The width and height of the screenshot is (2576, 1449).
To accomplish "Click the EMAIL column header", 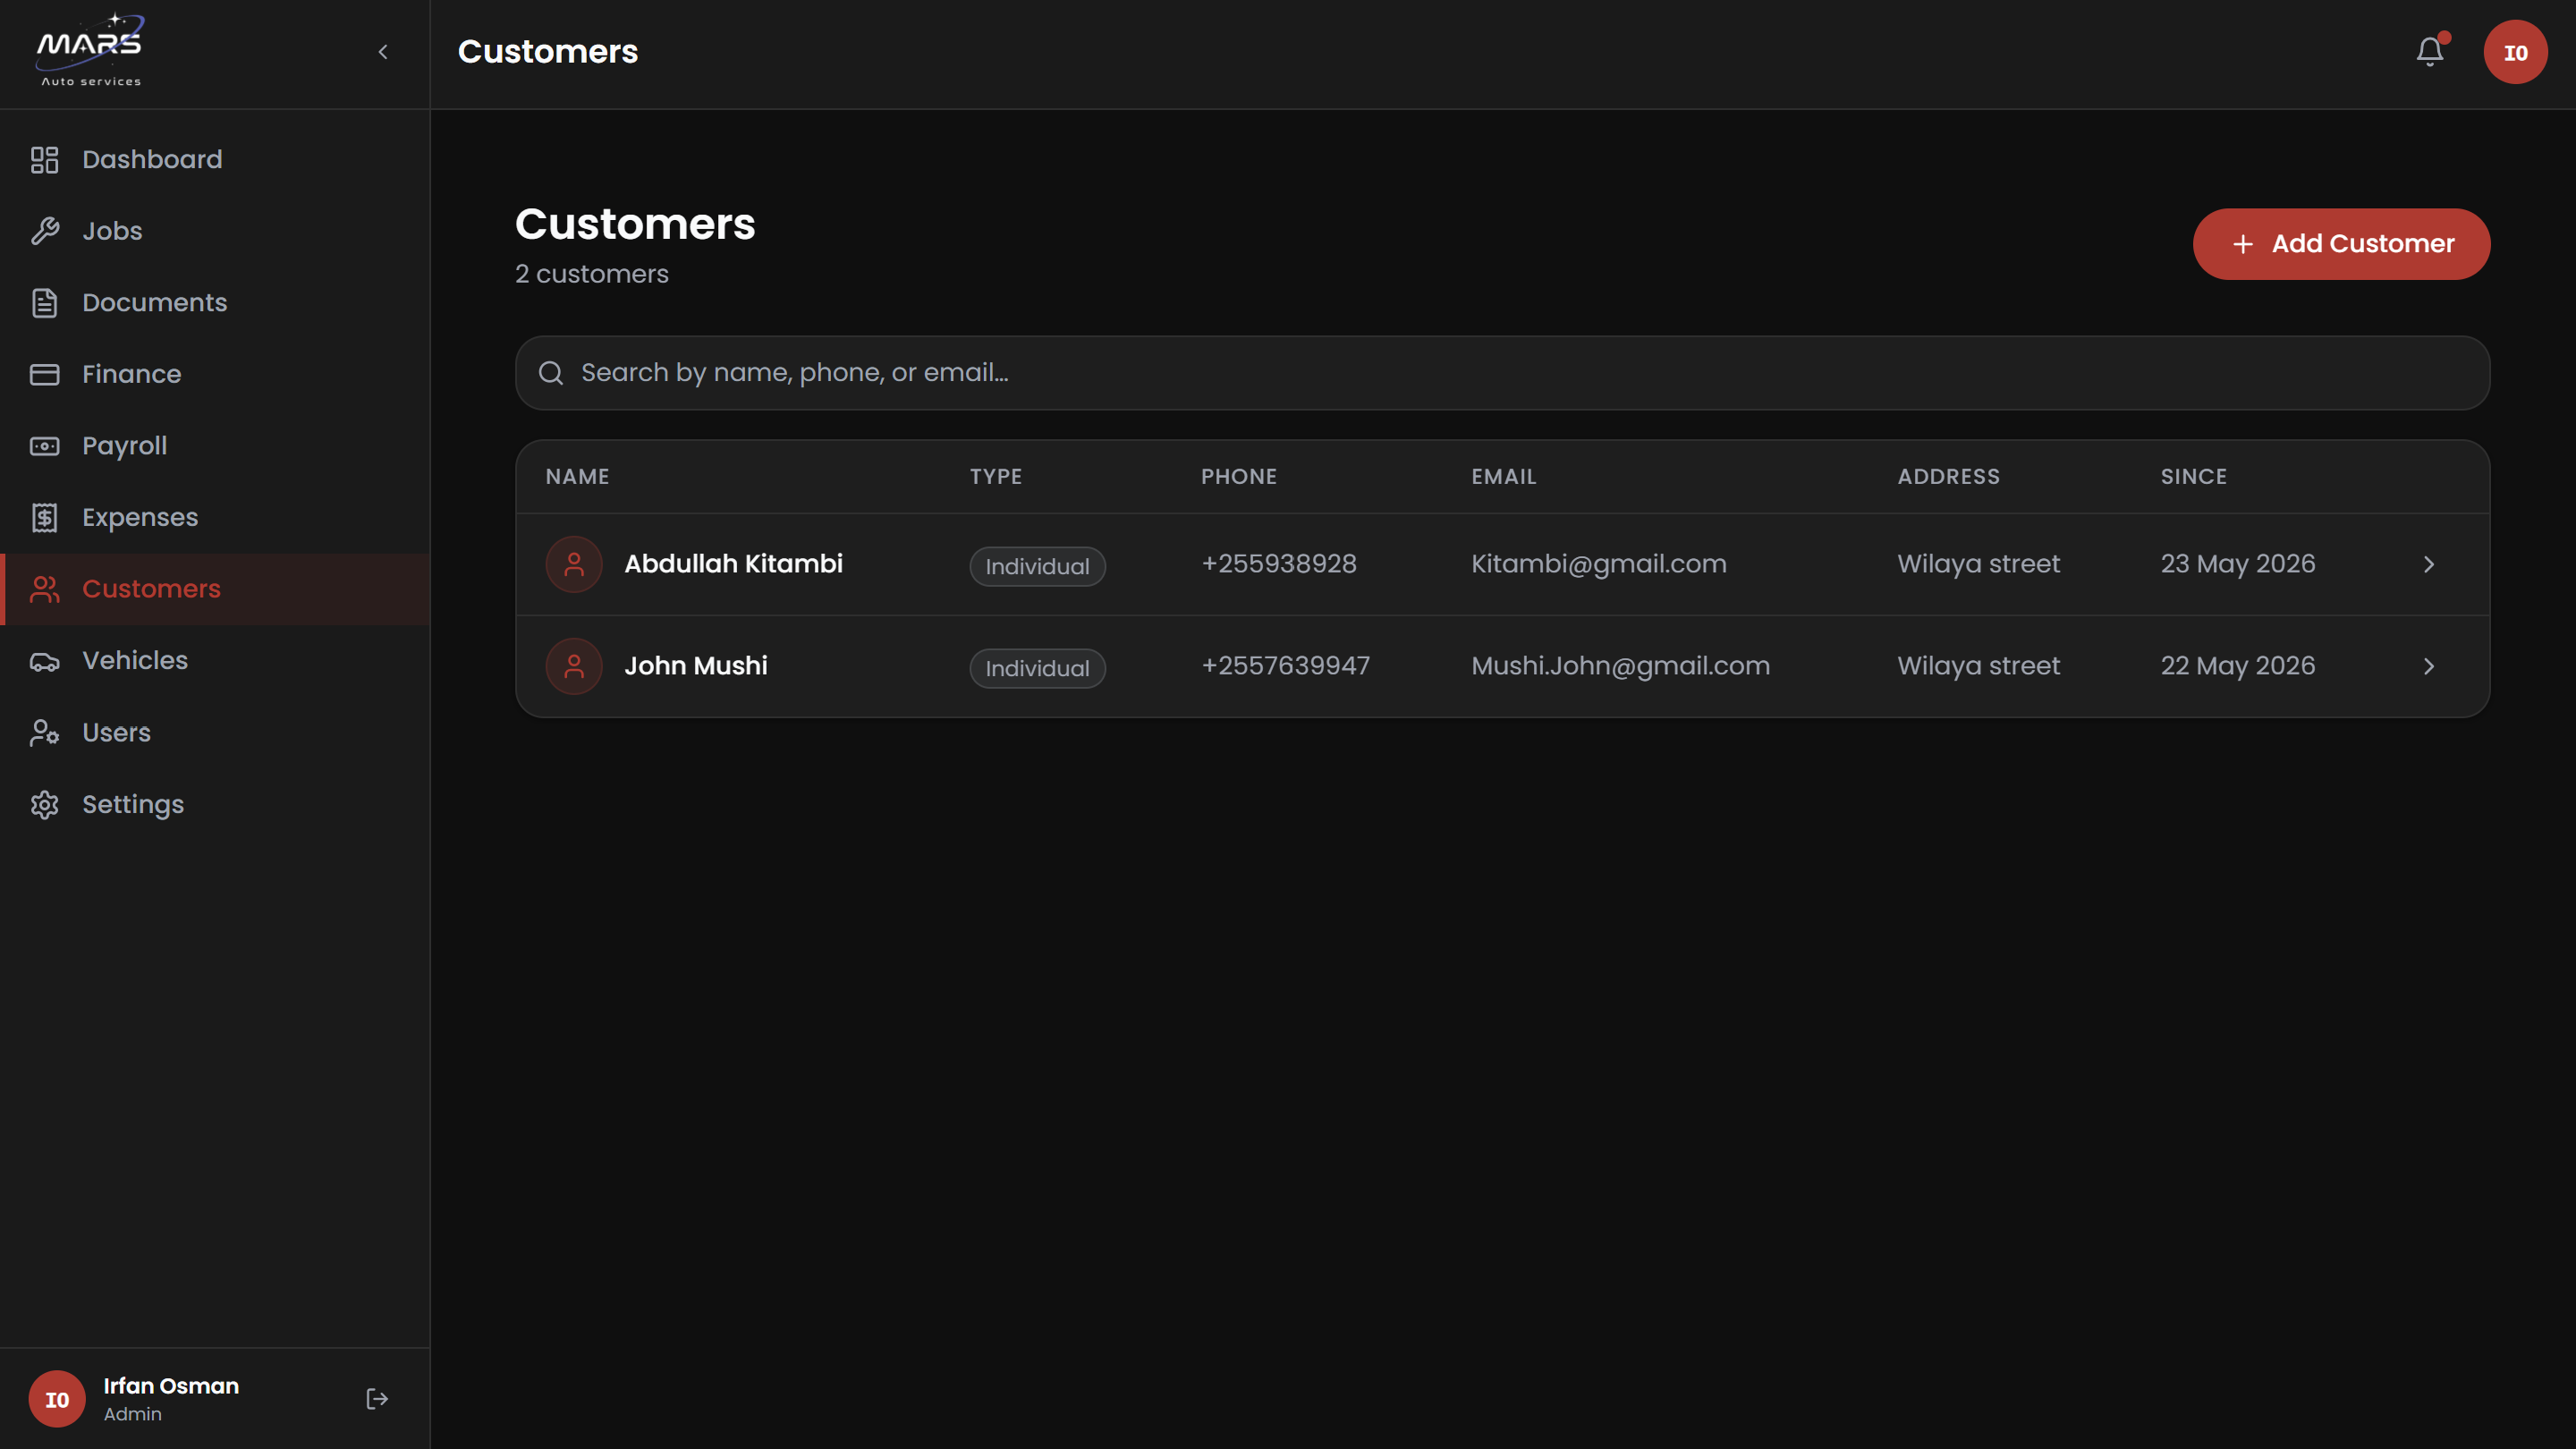I will tap(1503, 477).
